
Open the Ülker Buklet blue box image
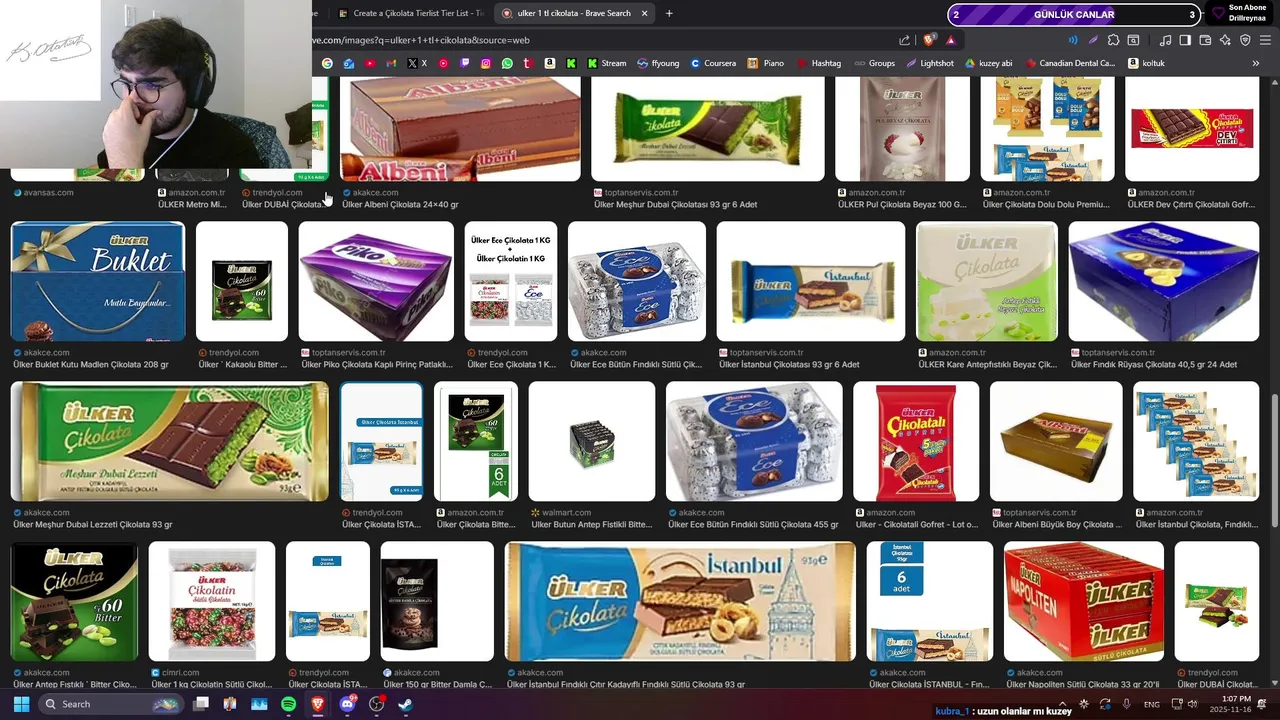pos(98,281)
